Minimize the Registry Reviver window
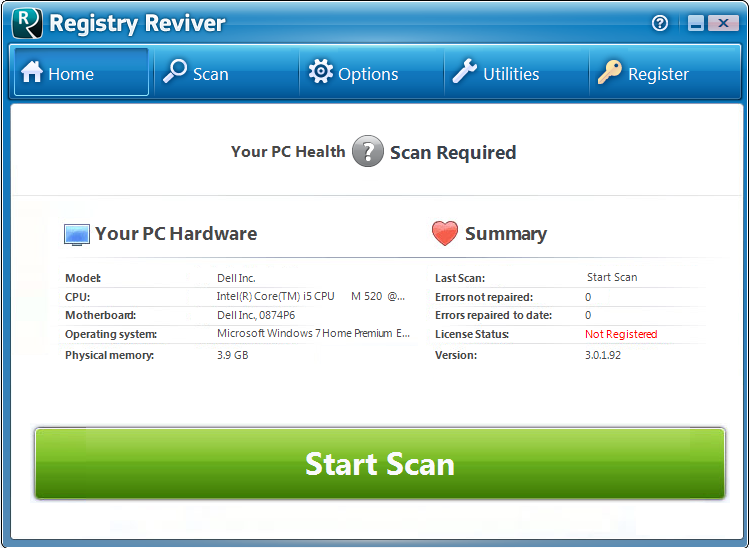The width and height of the screenshot is (749, 548). point(694,23)
